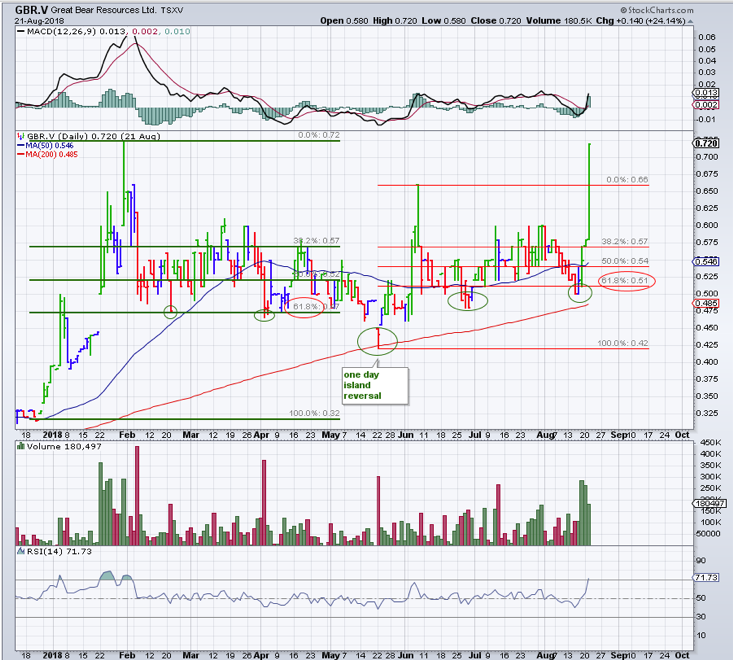
Task: Click the 71.73 RSI tag on right axis
Action: tap(705, 577)
